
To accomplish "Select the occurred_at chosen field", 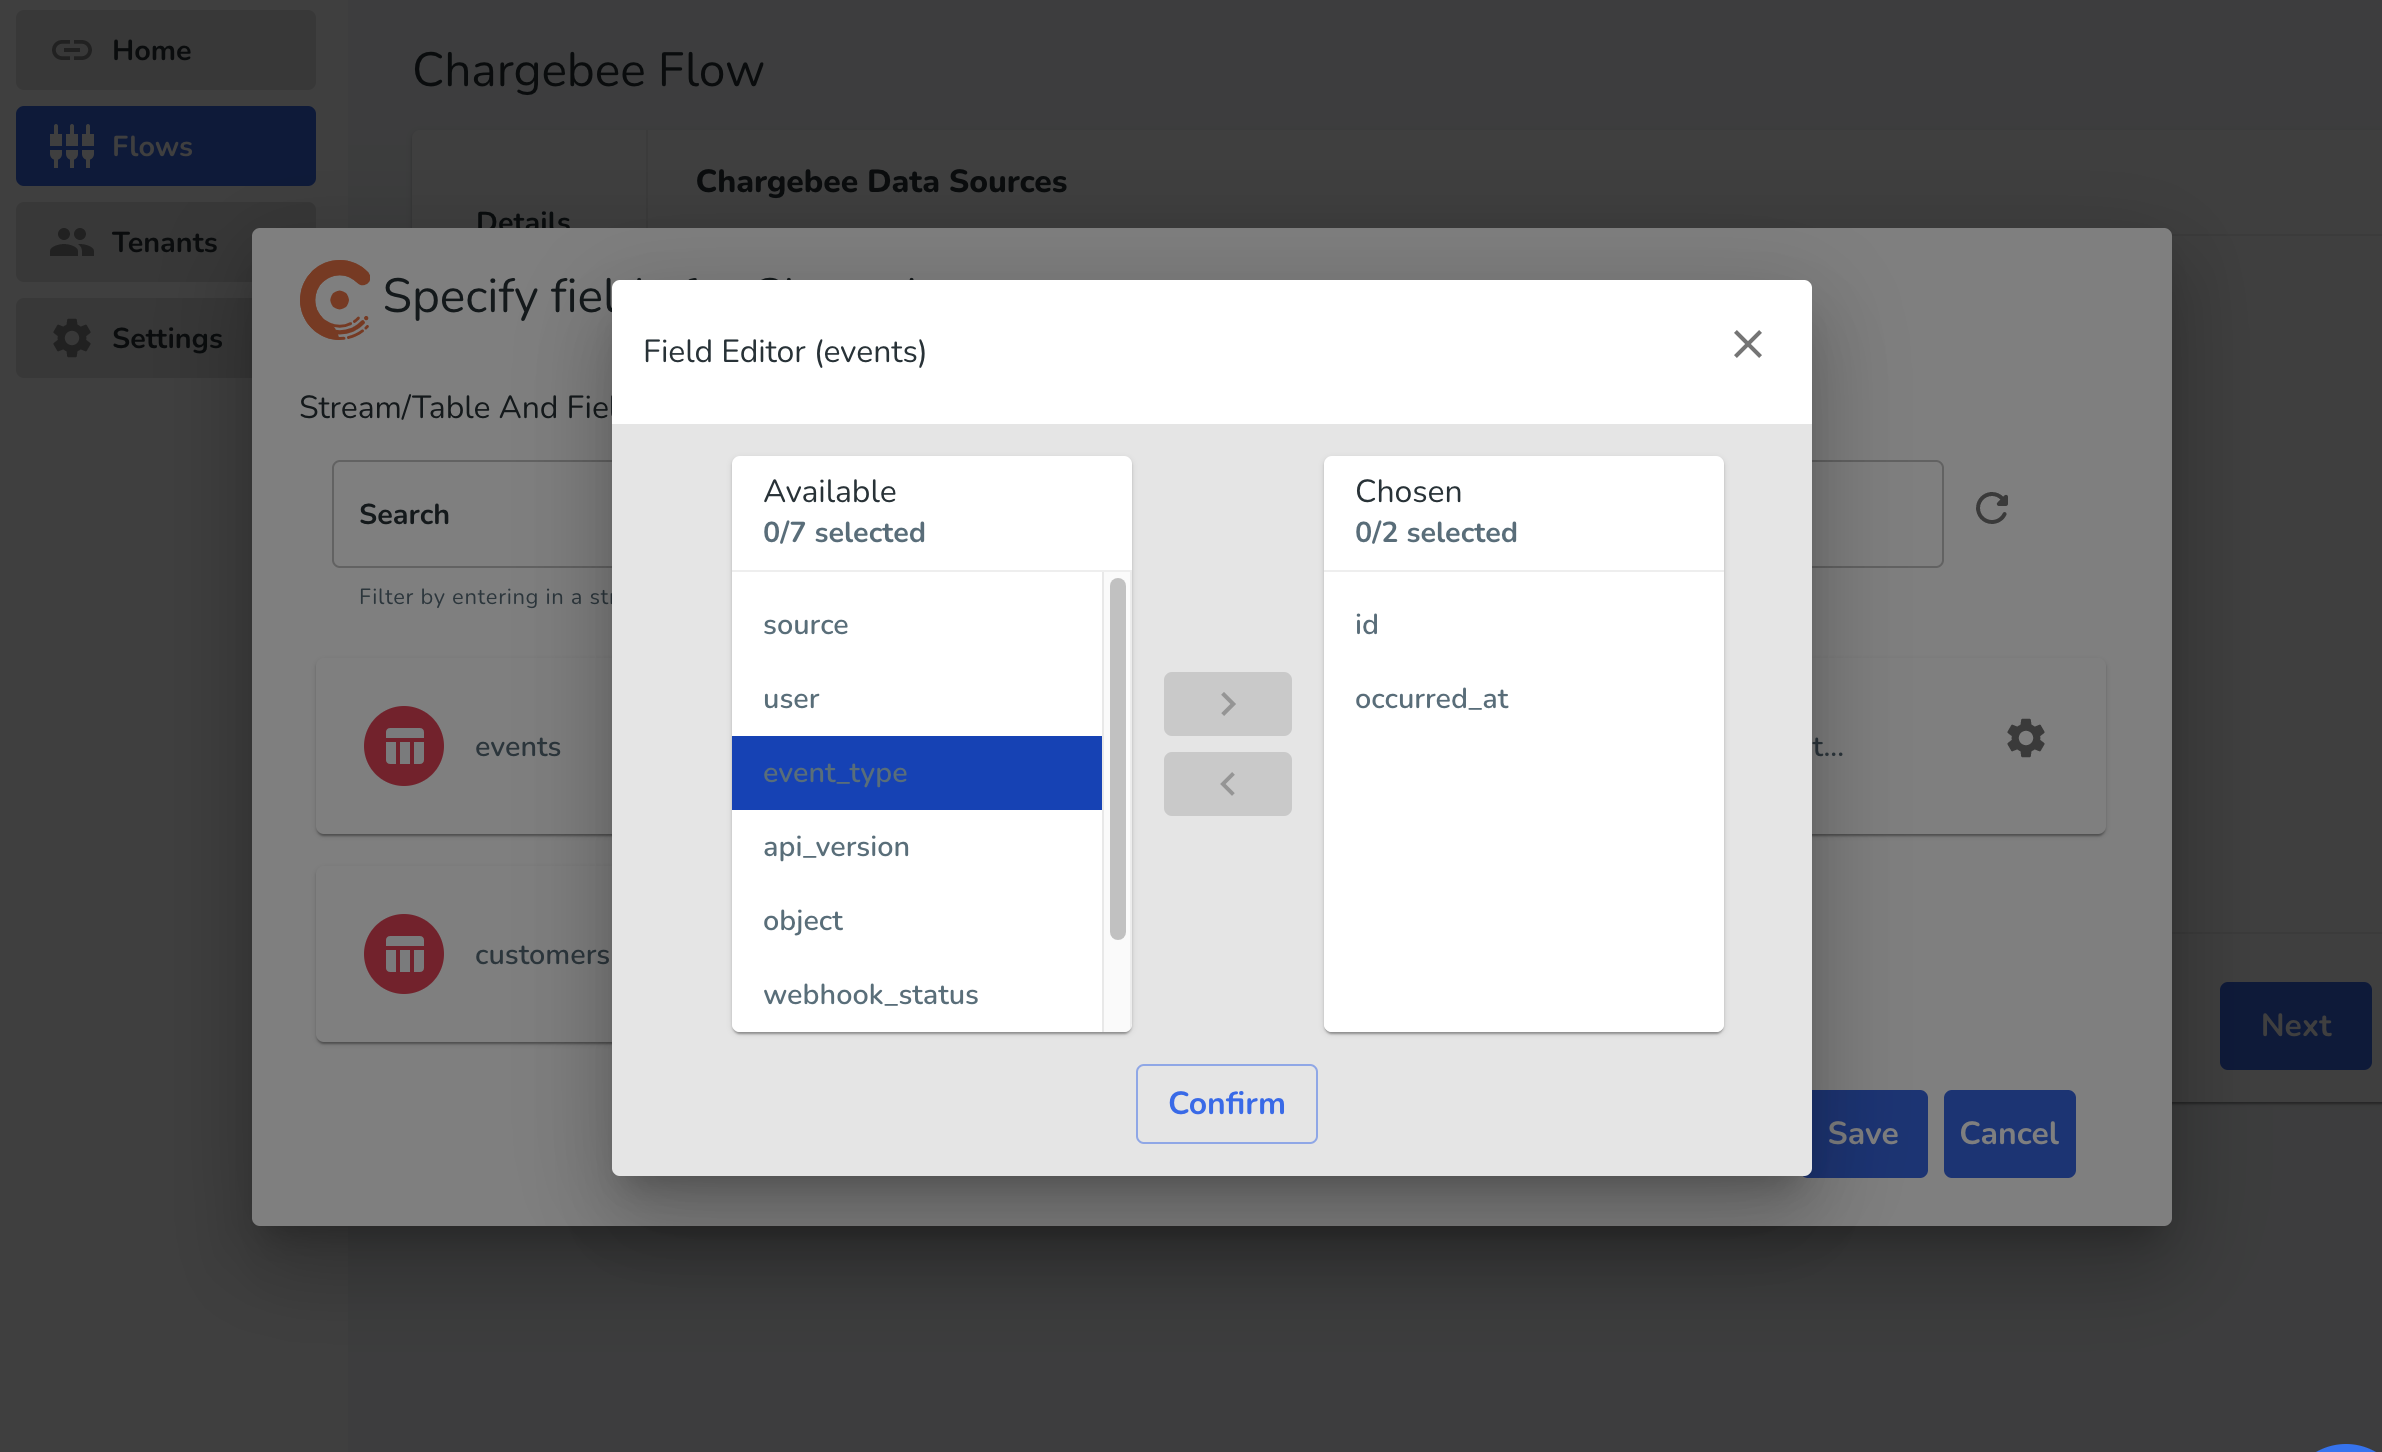I will (1523, 699).
